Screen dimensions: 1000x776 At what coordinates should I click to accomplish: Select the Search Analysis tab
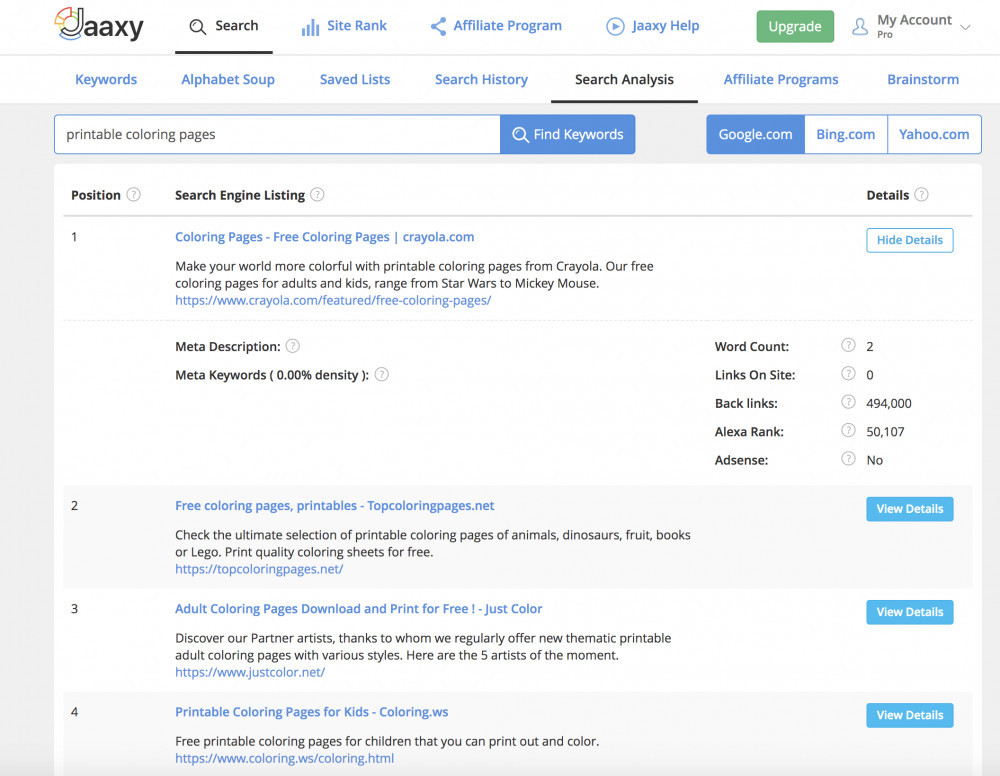tap(624, 80)
